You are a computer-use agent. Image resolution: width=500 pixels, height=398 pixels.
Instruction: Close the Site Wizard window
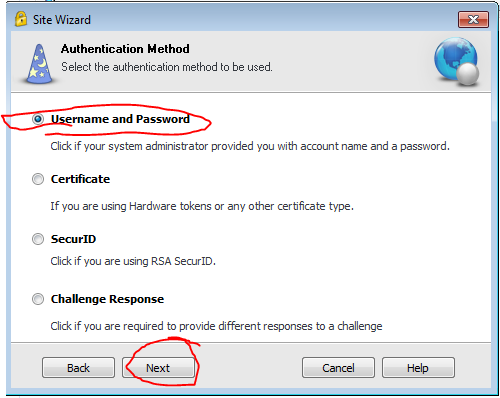tap(473, 19)
